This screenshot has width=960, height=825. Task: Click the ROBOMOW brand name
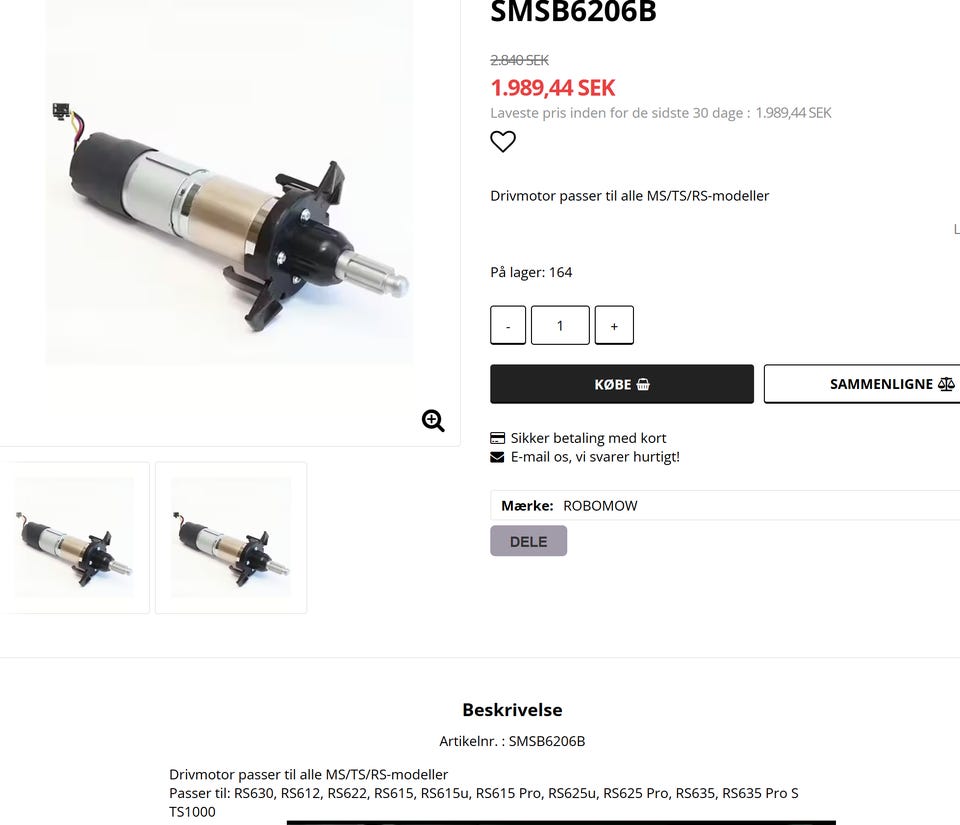click(600, 506)
